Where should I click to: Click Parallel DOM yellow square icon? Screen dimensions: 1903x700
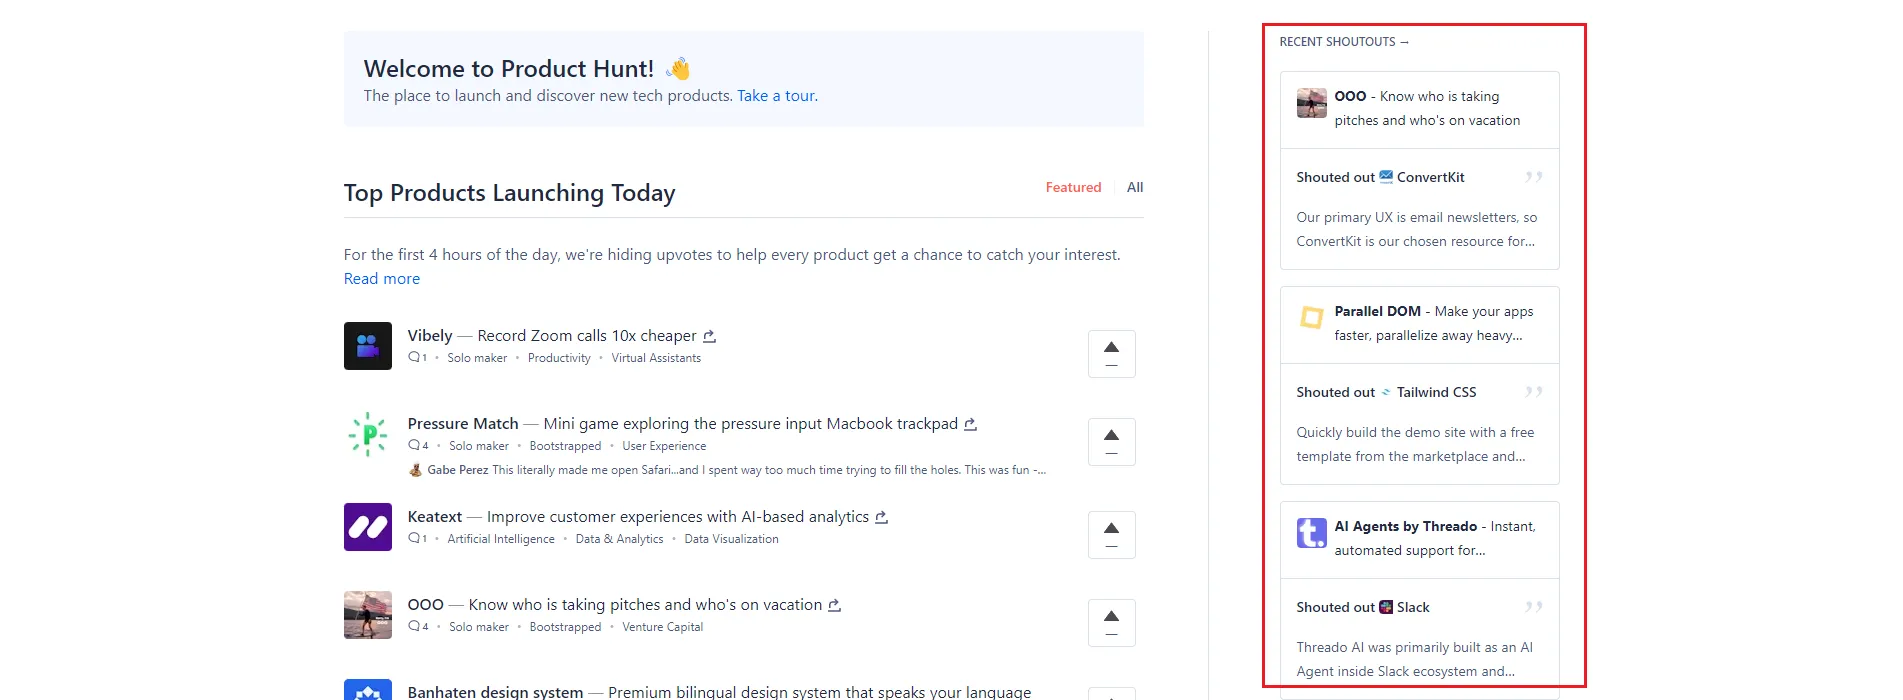(1311, 318)
